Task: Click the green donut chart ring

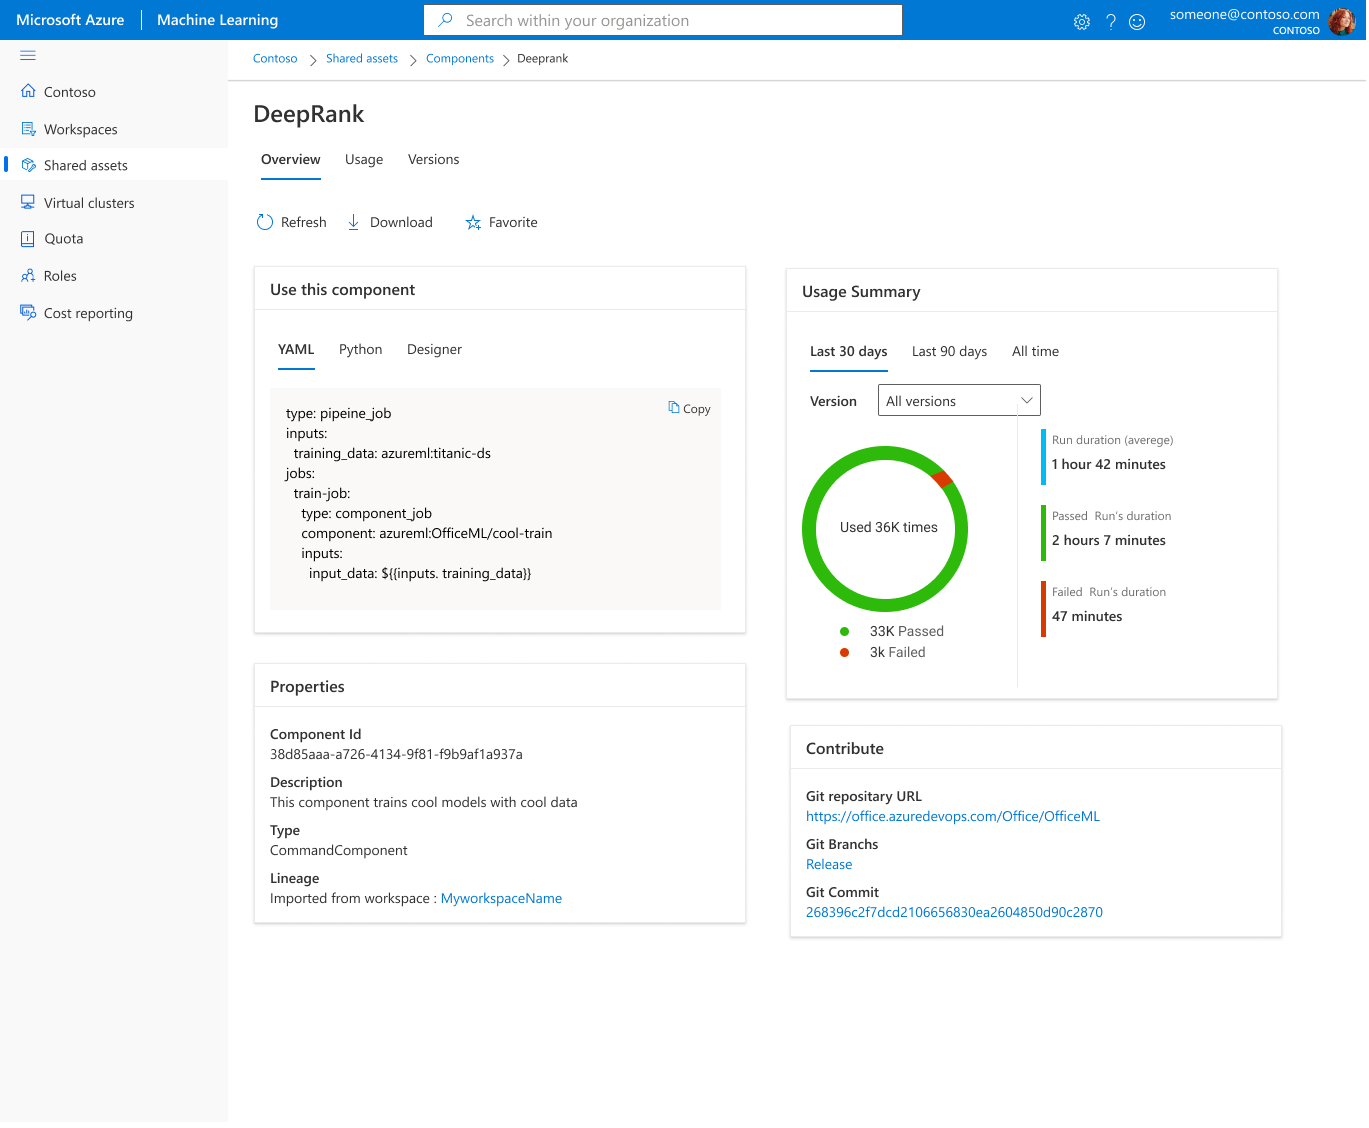Action: coord(810,529)
